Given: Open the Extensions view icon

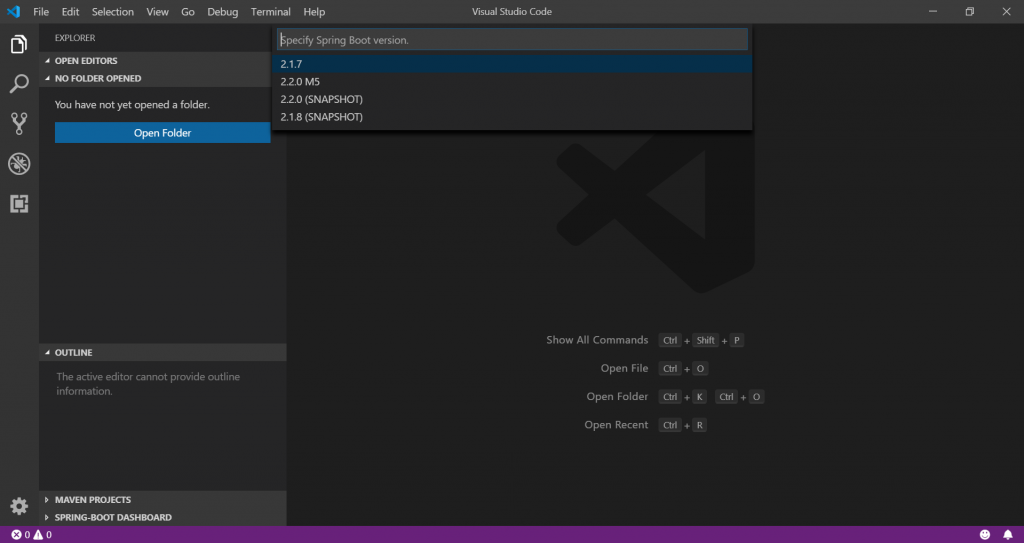Looking at the screenshot, I should 19,204.
